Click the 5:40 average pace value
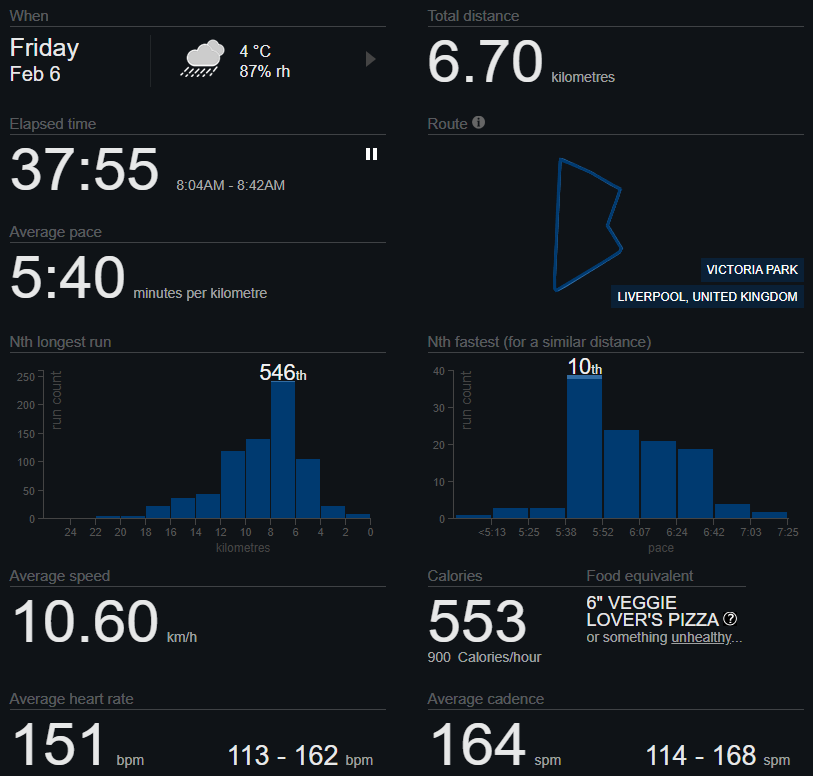This screenshot has width=813, height=776. pos(68,279)
